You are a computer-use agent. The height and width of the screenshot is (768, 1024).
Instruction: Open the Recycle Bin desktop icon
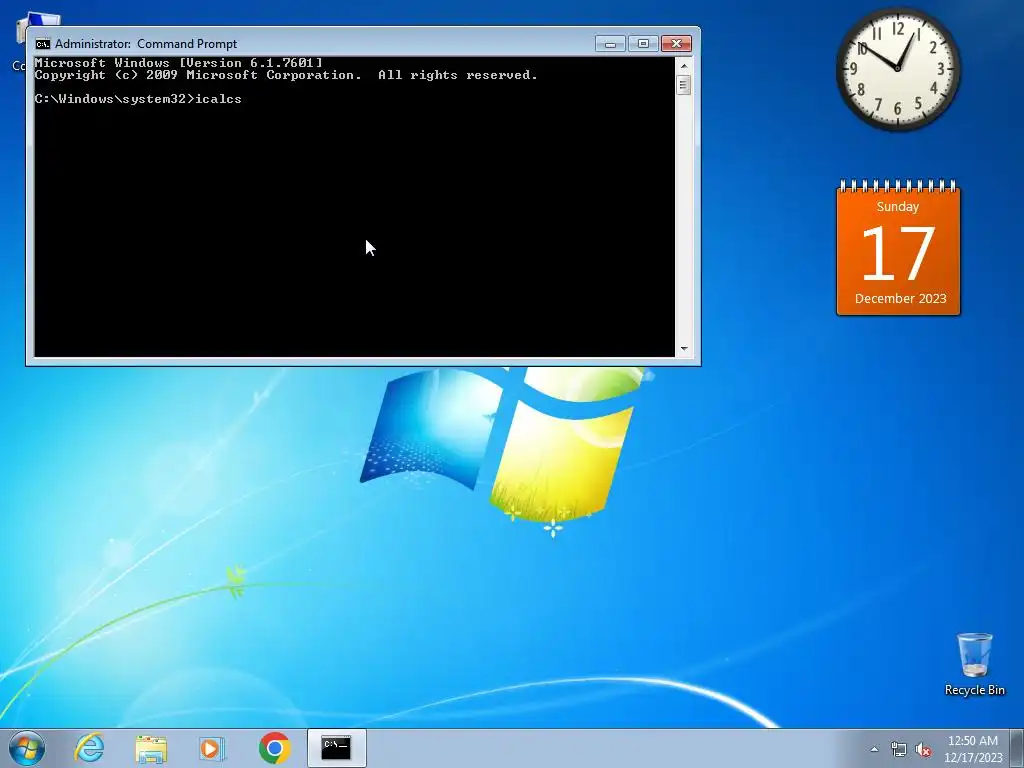point(974,664)
